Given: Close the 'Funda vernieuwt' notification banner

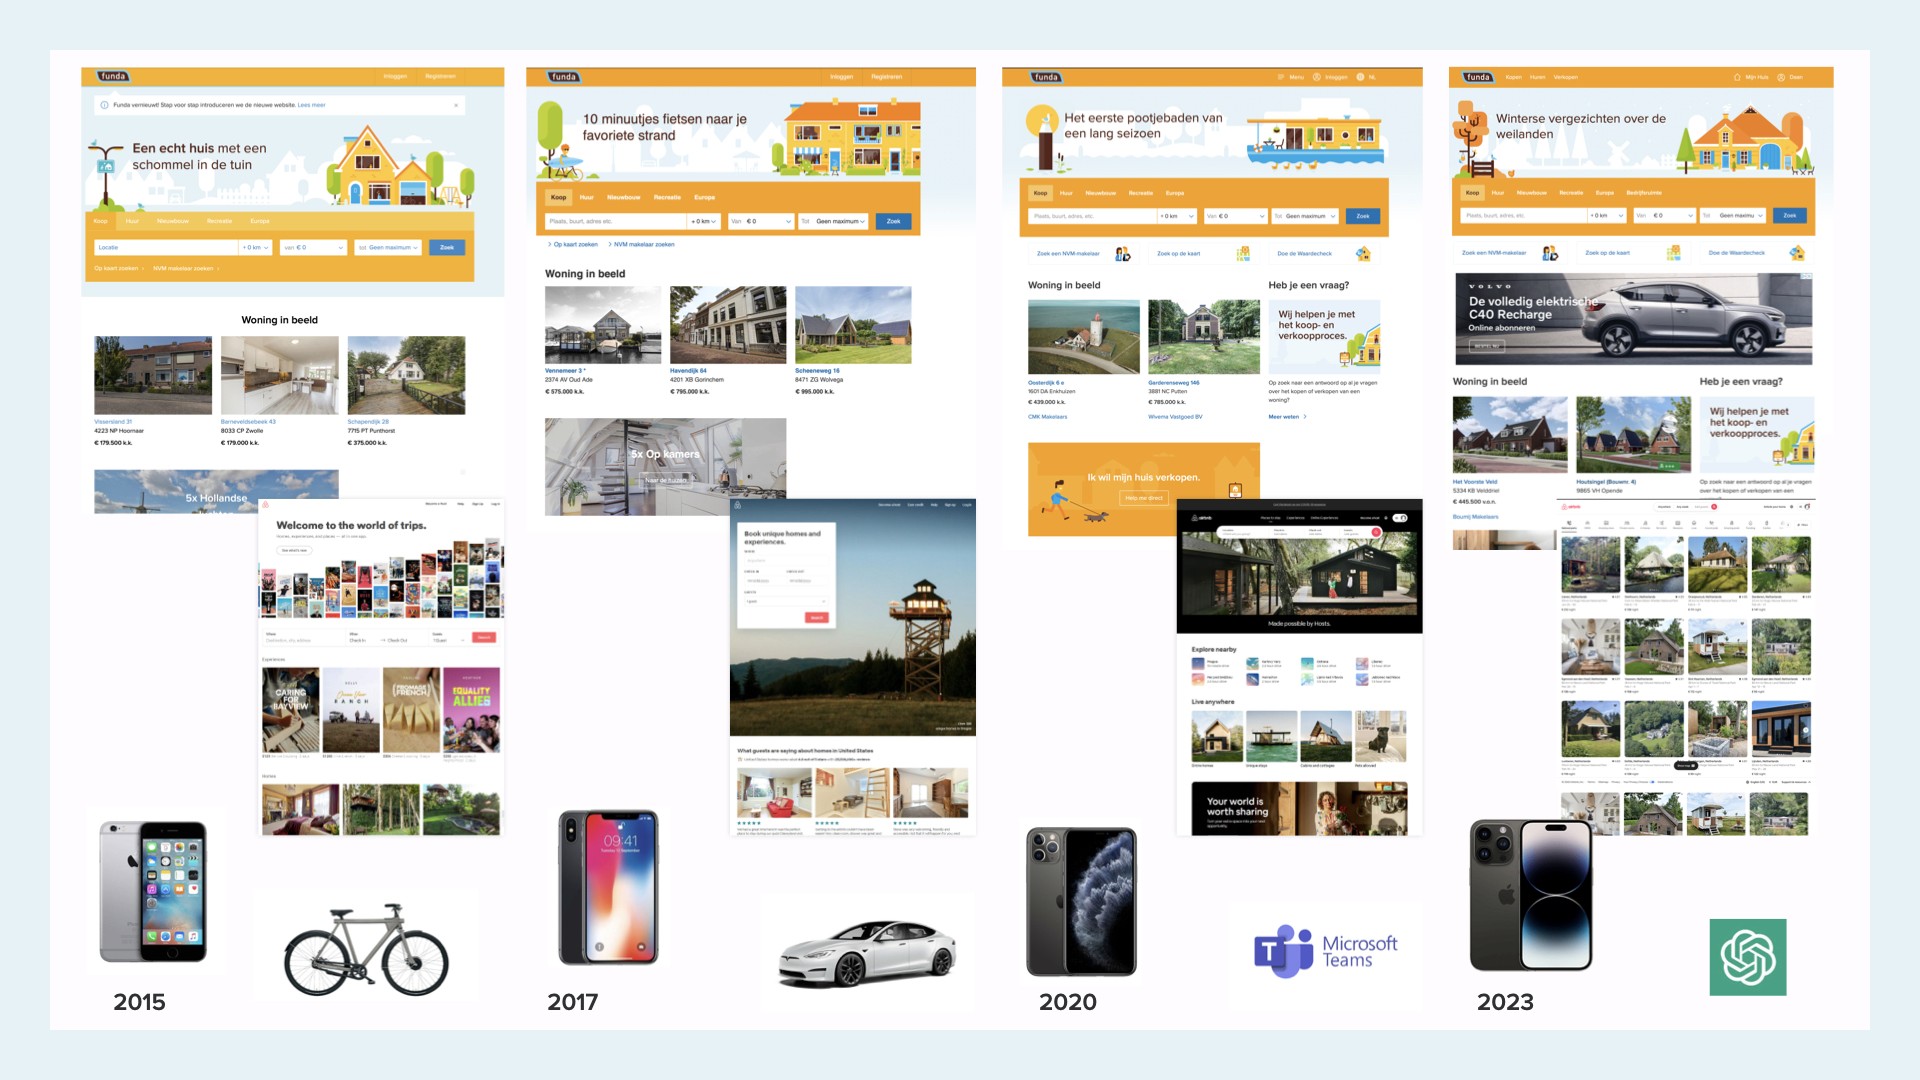Looking at the screenshot, I should pyautogui.click(x=456, y=105).
